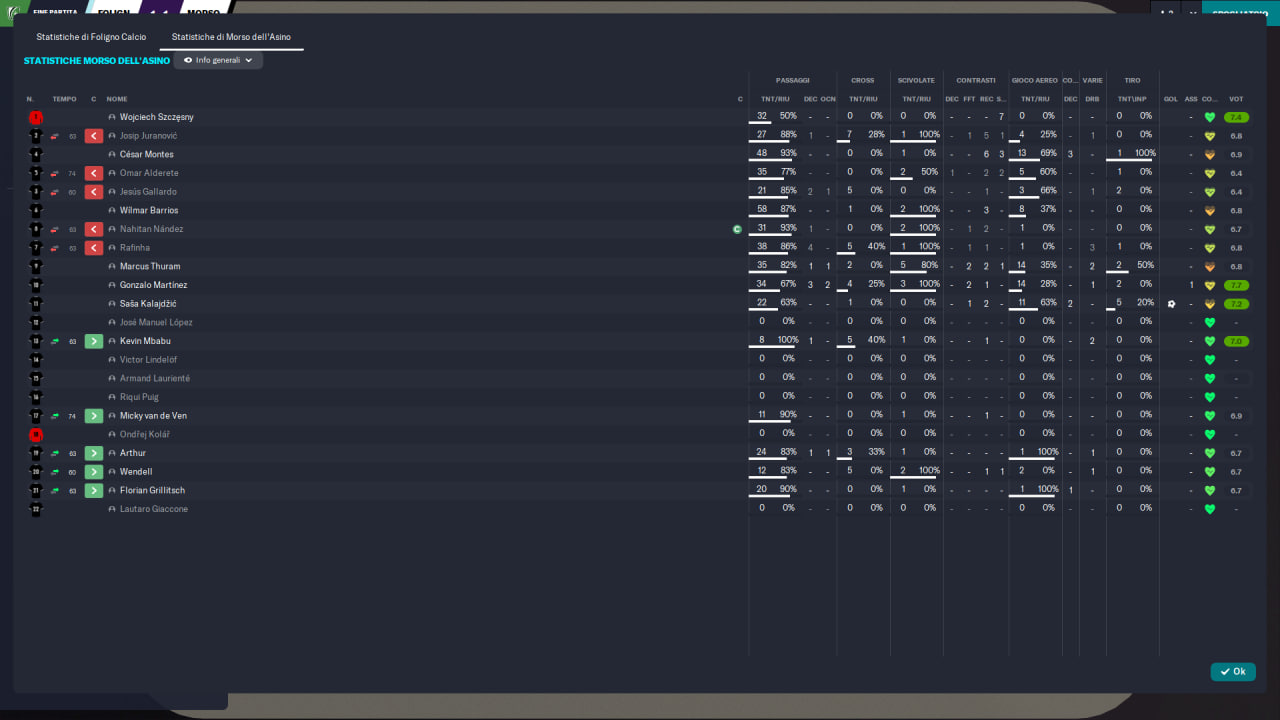The width and height of the screenshot is (1280, 720).
Task: Click the red substituted-off arrow for Josip Juranović
Action: [94, 136]
